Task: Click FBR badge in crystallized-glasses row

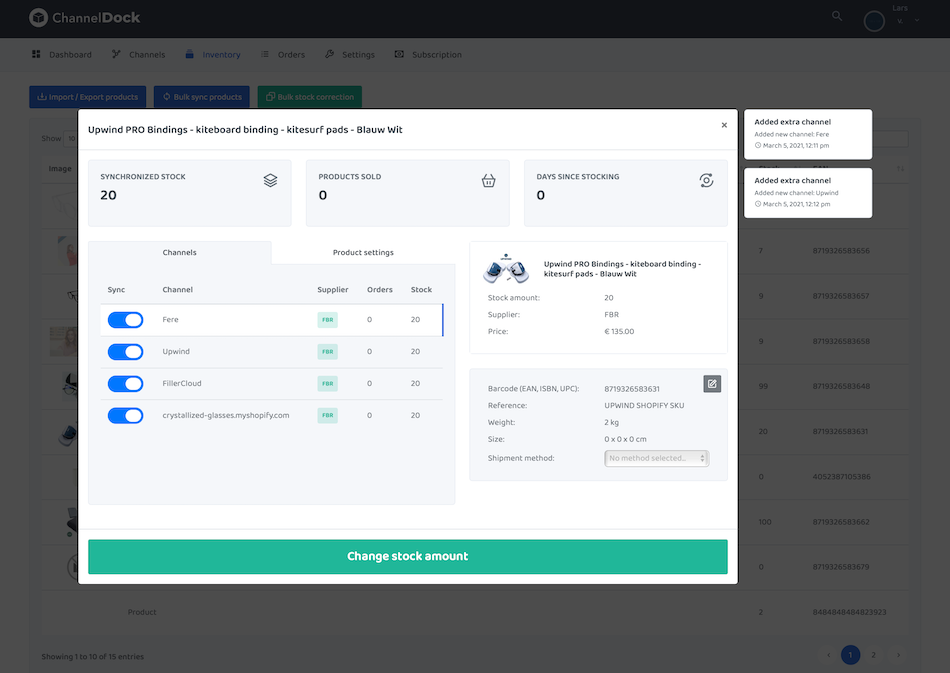Action: coord(328,416)
